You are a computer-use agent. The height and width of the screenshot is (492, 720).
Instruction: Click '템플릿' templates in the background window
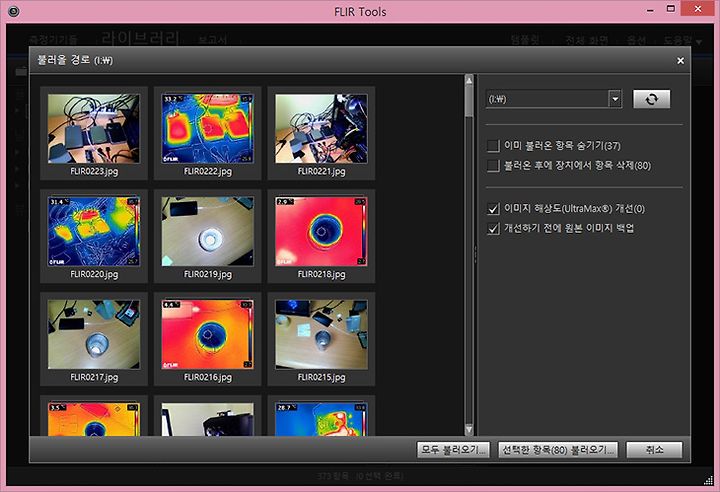tap(525, 40)
